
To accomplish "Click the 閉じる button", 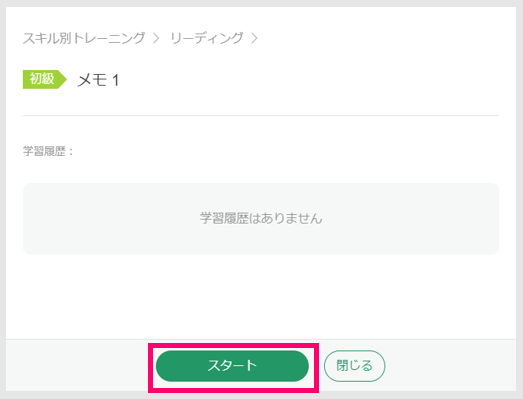I will (355, 366).
